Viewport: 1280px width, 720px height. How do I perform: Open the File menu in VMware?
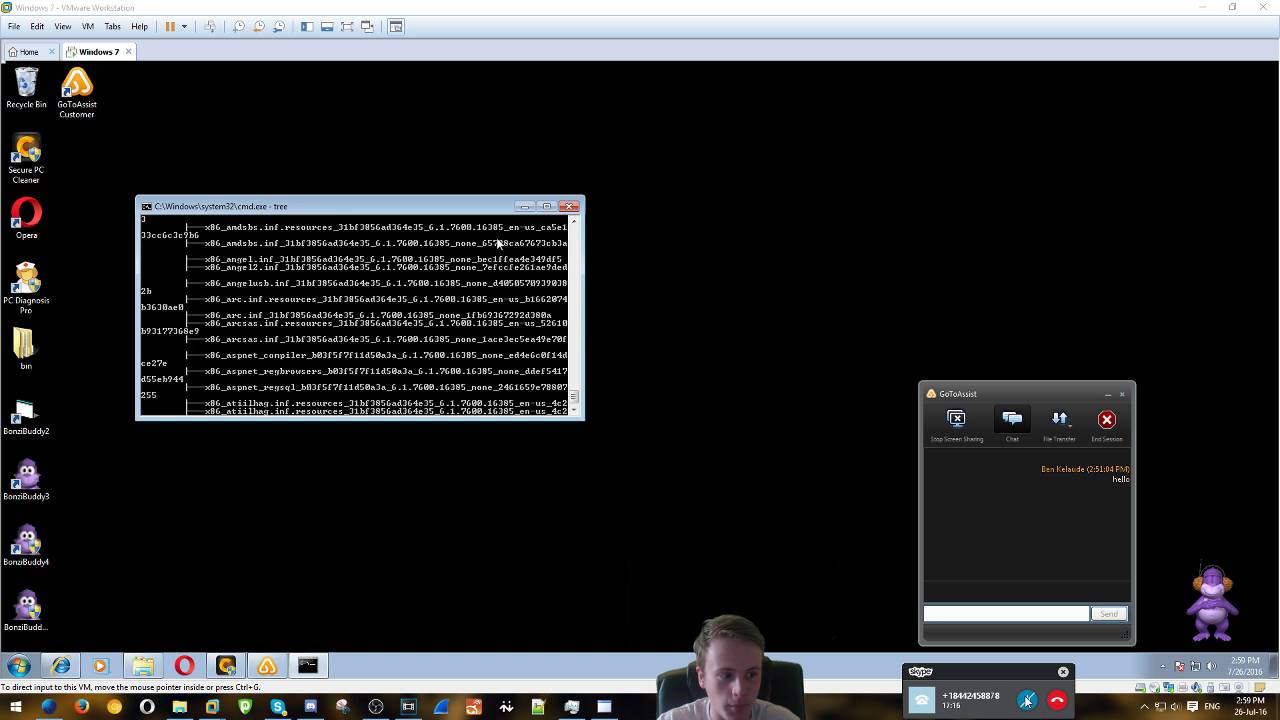pos(14,27)
